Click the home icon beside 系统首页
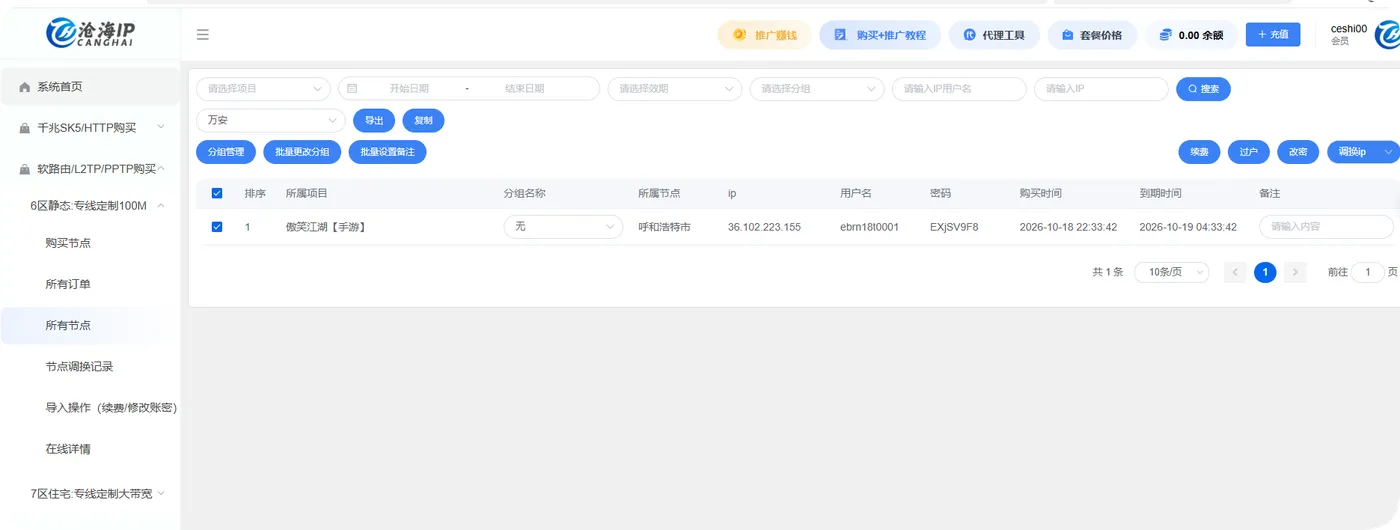The height and width of the screenshot is (530, 1400). pyautogui.click(x=25, y=87)
